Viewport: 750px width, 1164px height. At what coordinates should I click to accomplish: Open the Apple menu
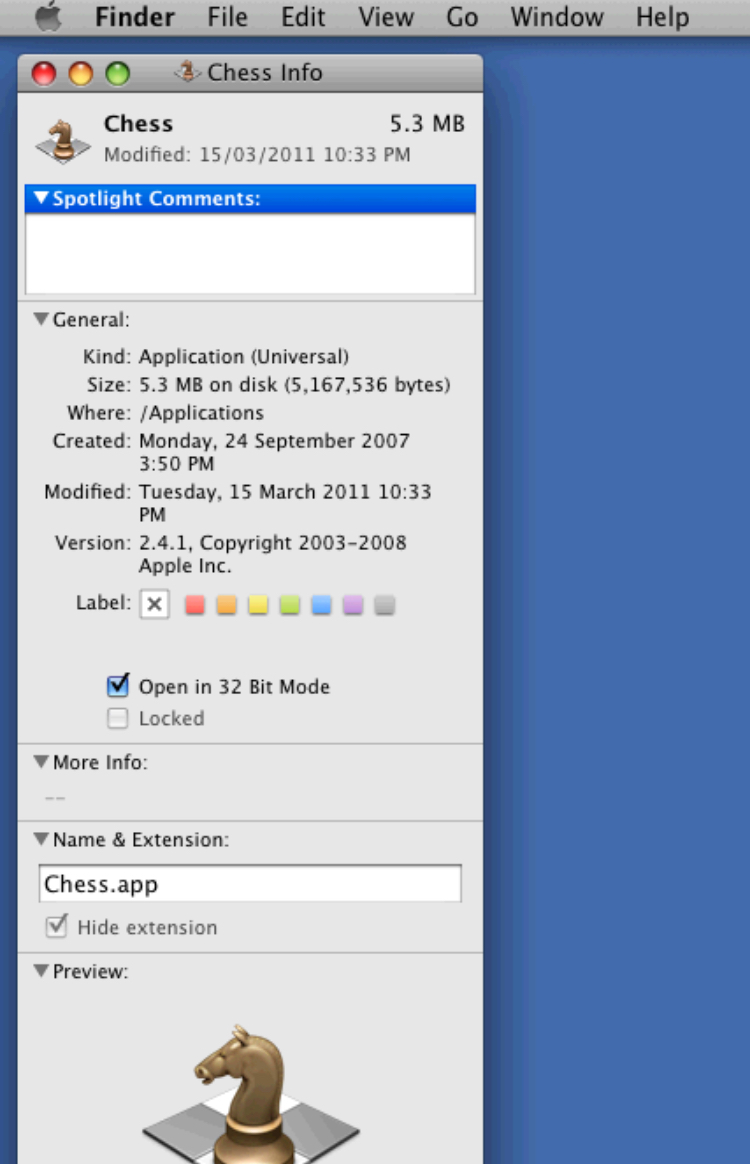[x=49, y=16]
